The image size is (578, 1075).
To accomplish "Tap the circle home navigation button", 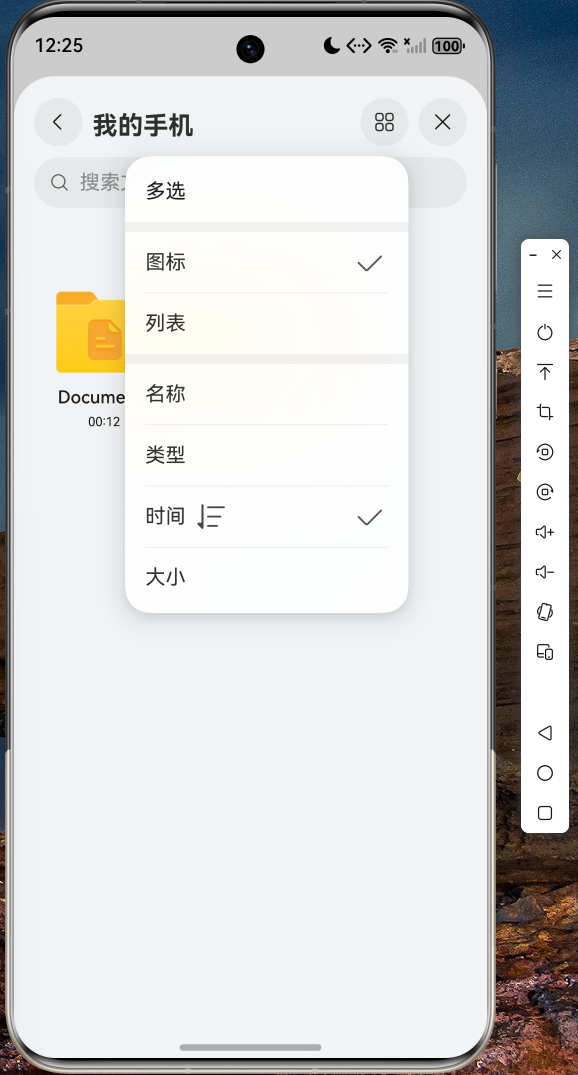I will pos(545,773).
